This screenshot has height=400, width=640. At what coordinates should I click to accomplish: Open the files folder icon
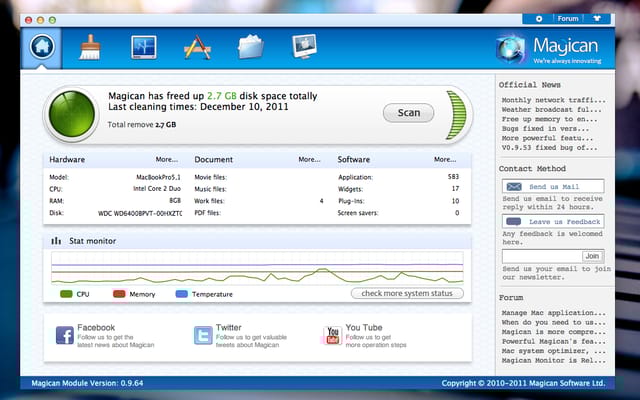pos(251,47)
